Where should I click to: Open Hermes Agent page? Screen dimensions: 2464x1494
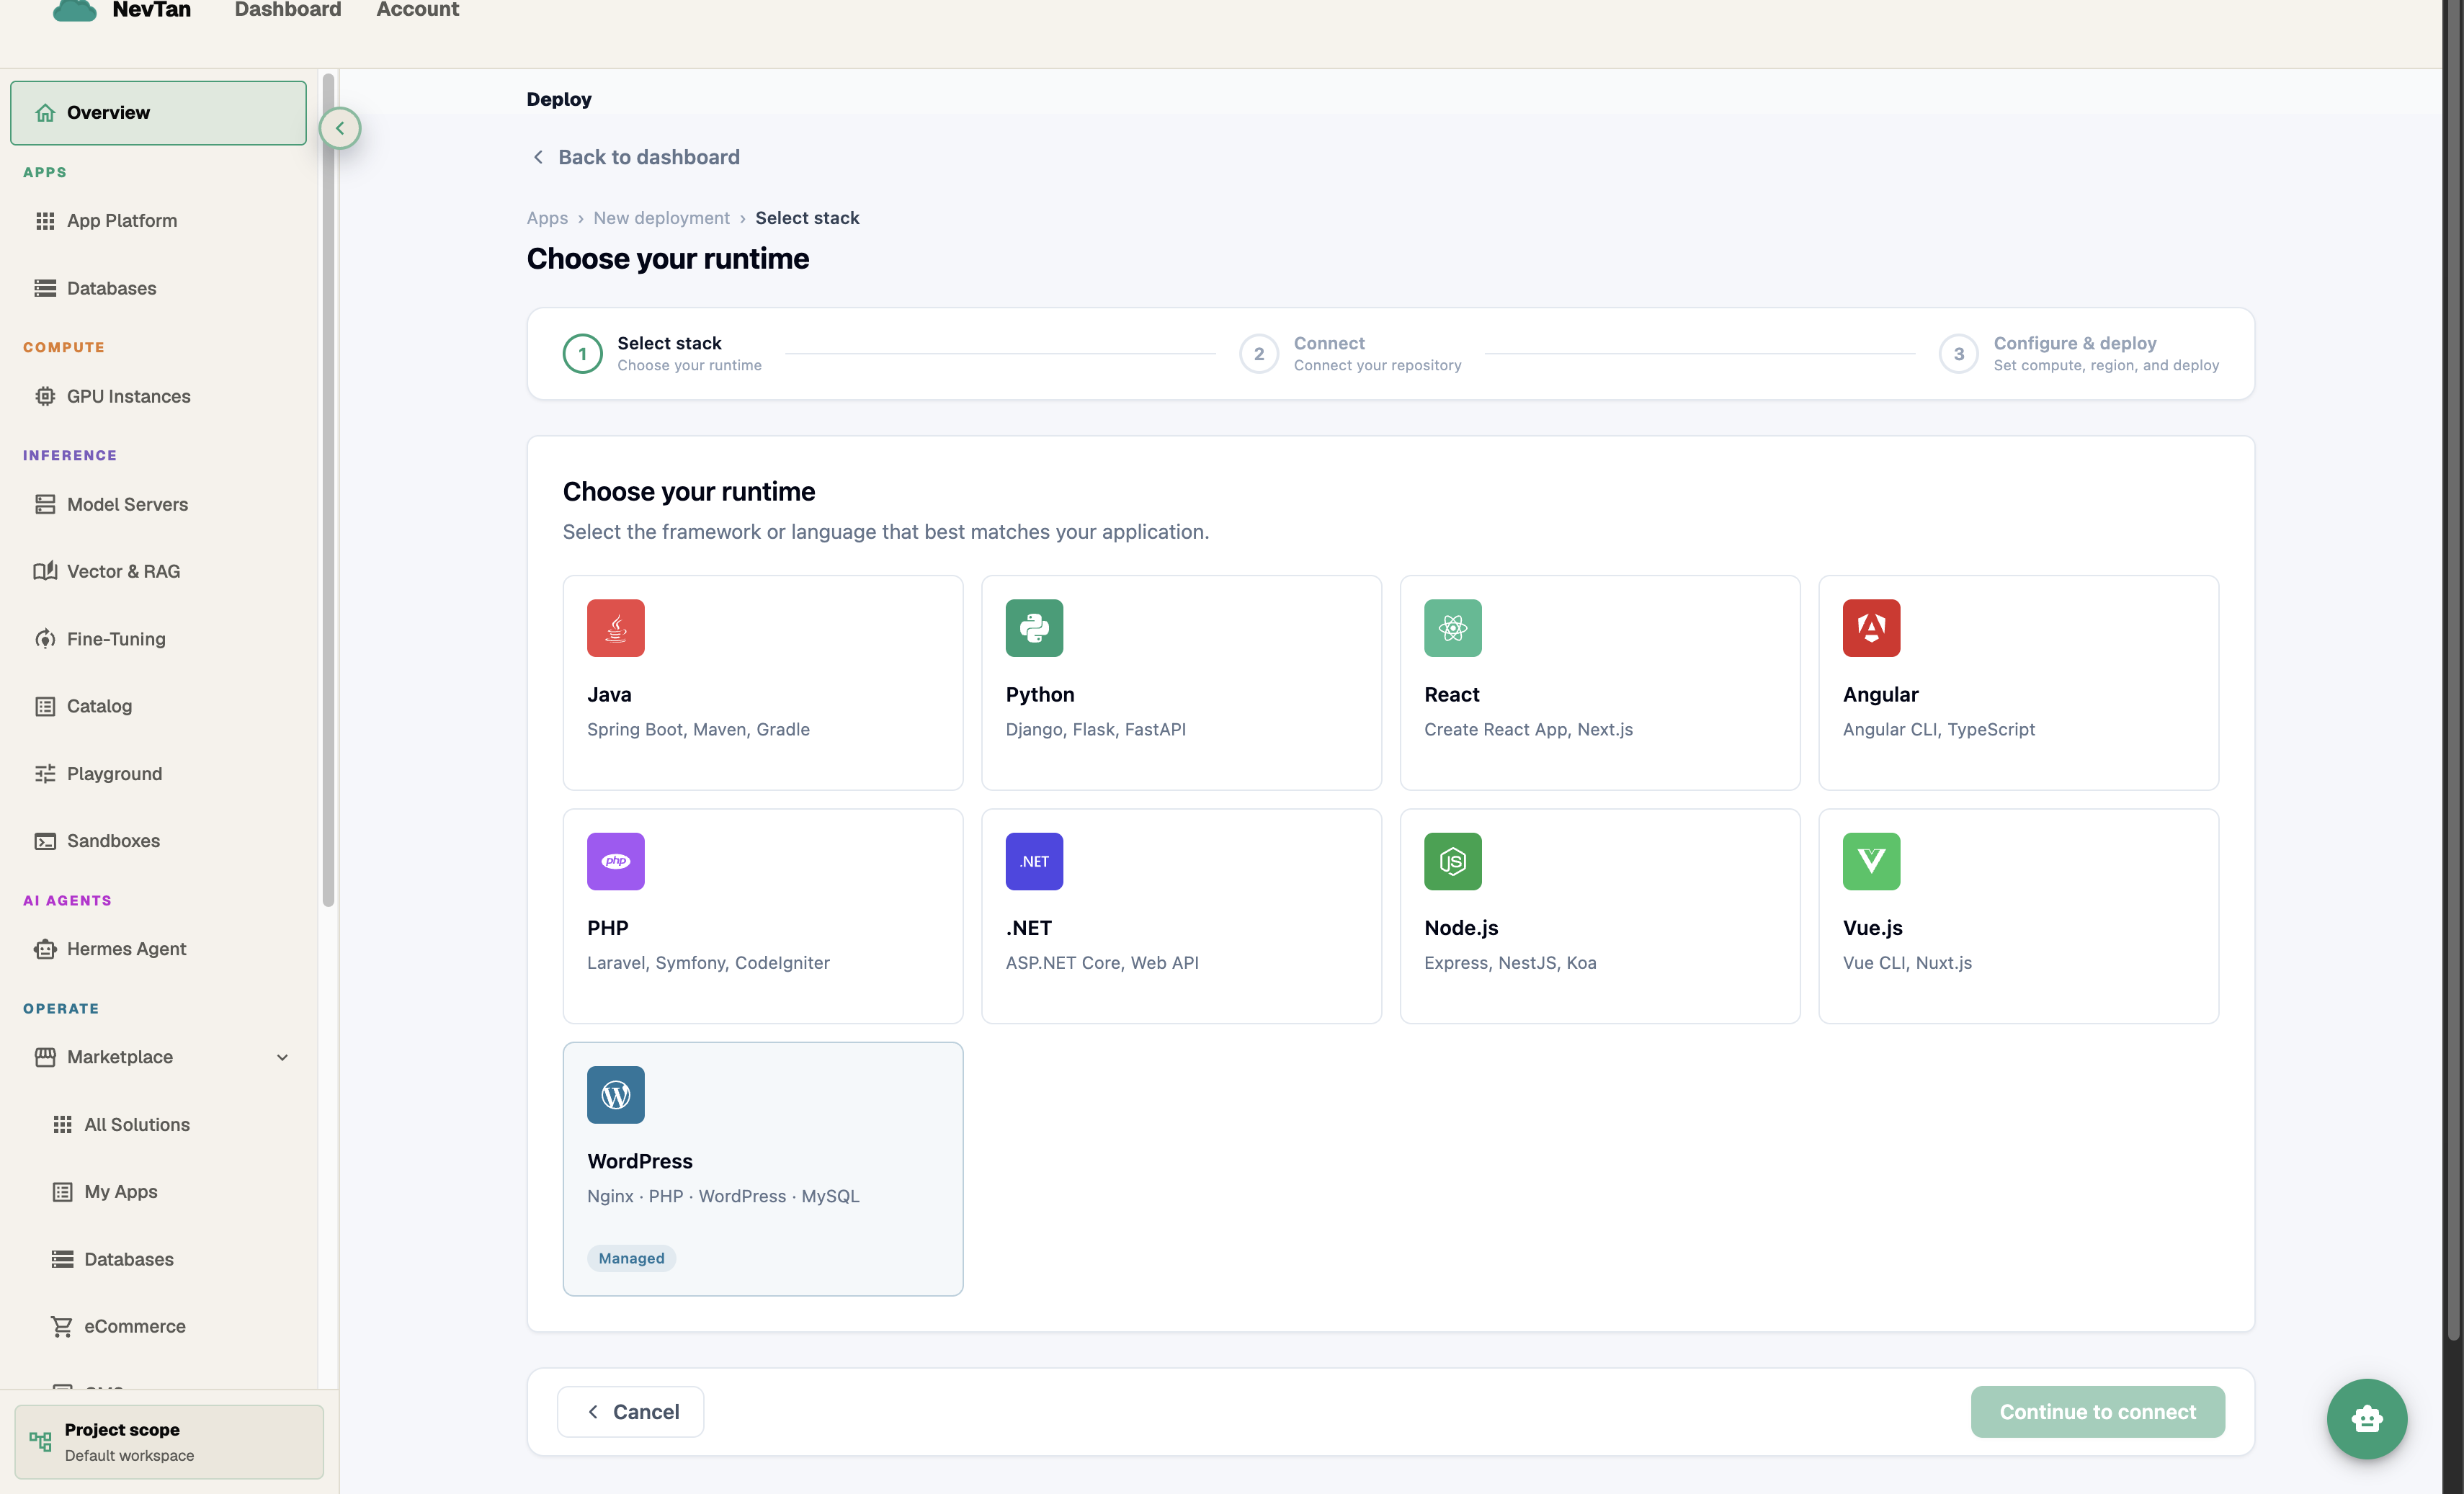pyautogui.click(x=158, y=949)
